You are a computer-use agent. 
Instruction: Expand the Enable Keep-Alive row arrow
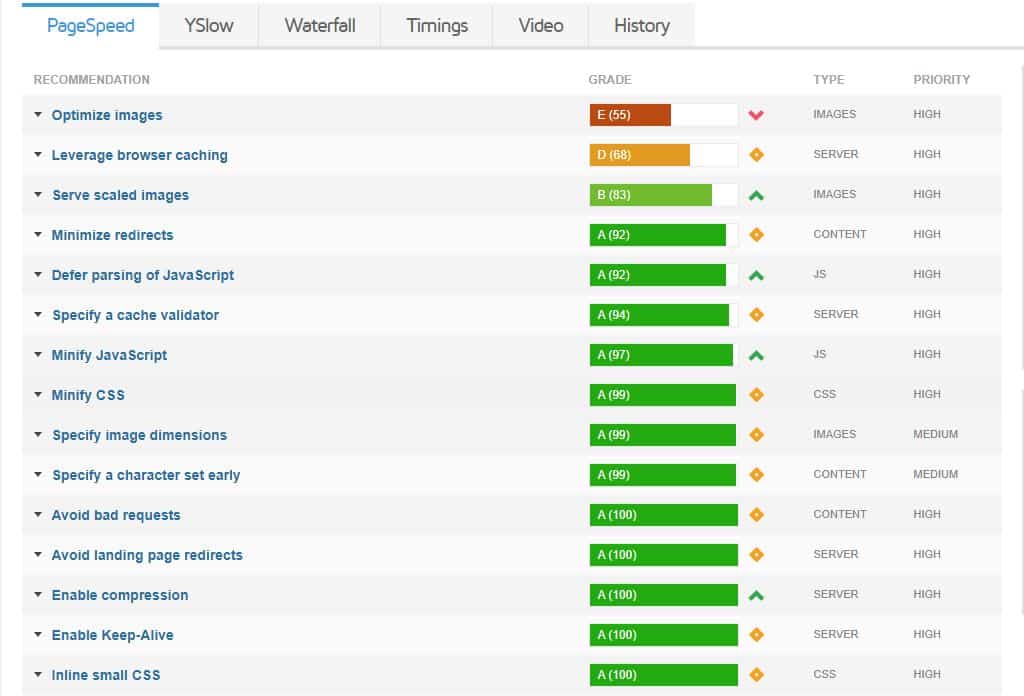[38, 635]
